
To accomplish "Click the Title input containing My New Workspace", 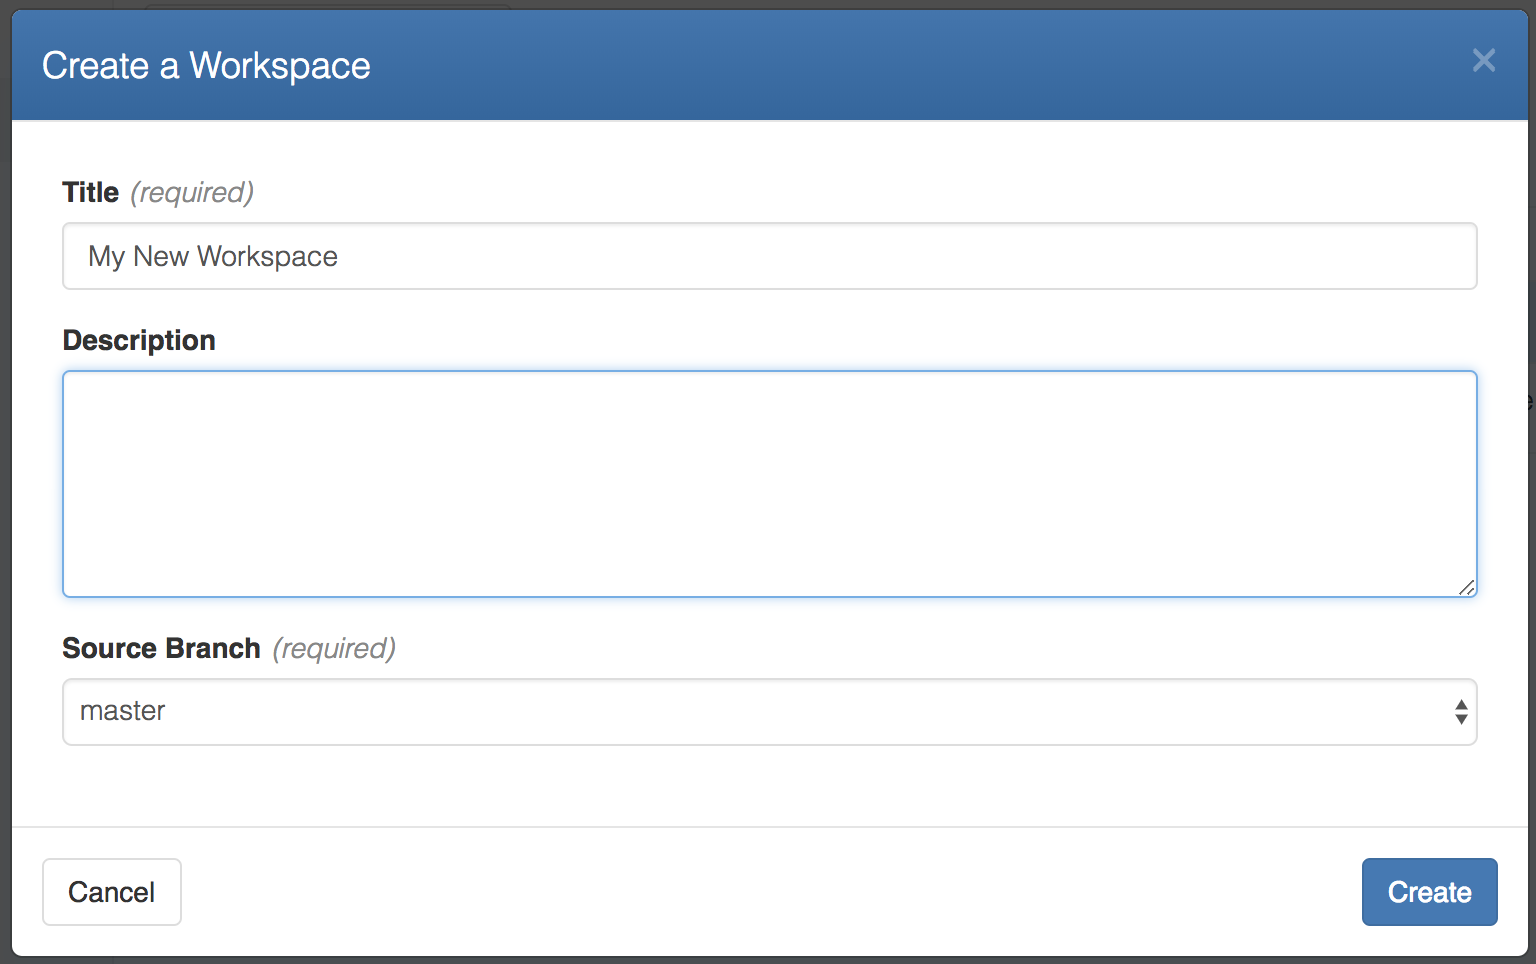I will 770,256.
